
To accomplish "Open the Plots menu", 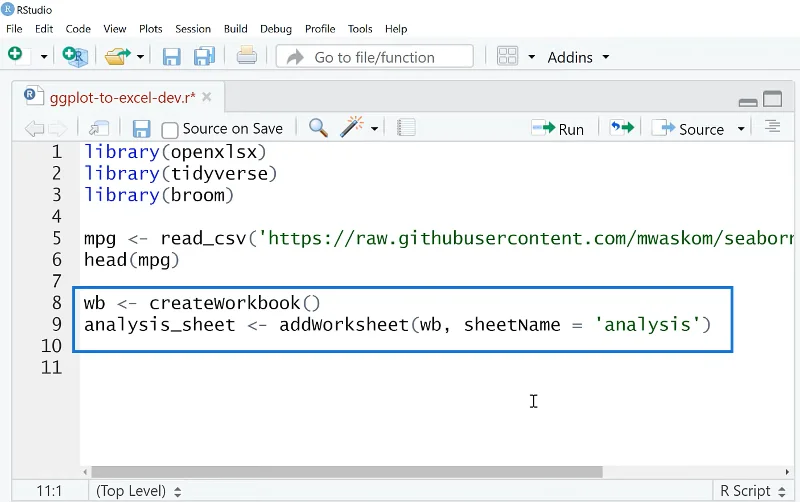I will tap(151, 29).
